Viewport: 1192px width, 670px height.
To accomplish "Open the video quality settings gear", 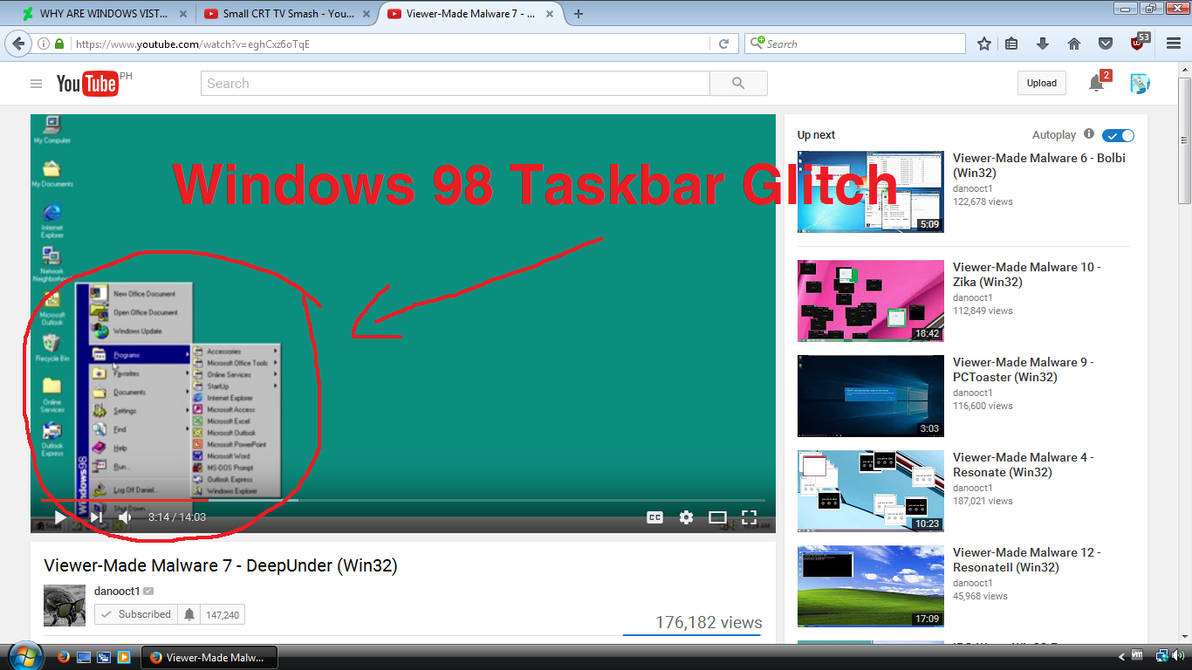I will pos(686,517).
